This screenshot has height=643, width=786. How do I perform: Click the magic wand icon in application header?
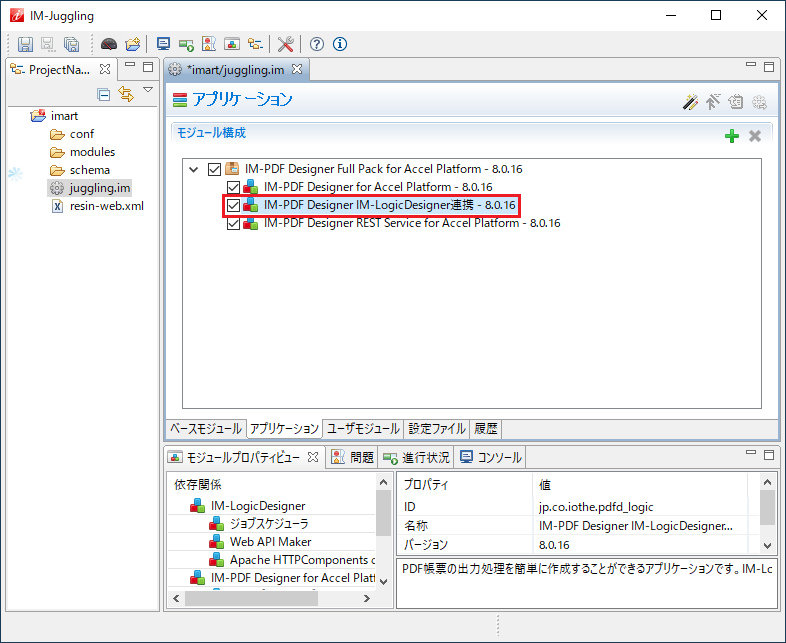pyautogui.click(x=690, y=102)
